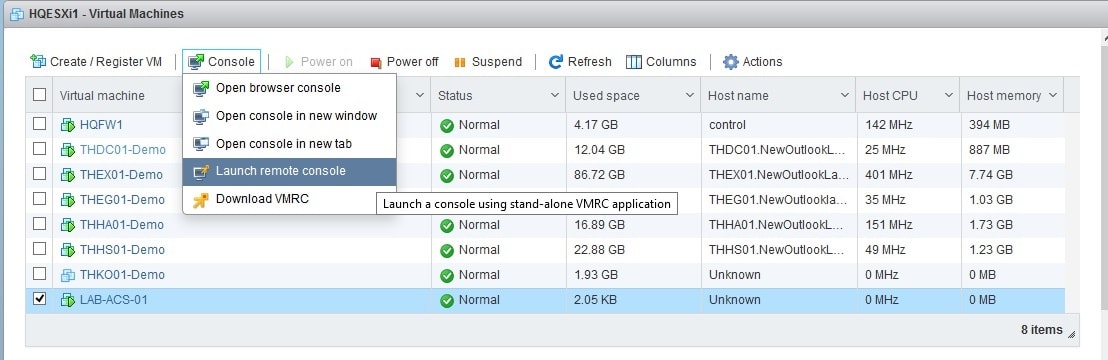1108x360 pixels.
Task: Check the THKO01-Demo row checkbox
Action: [x=40, y=273]
